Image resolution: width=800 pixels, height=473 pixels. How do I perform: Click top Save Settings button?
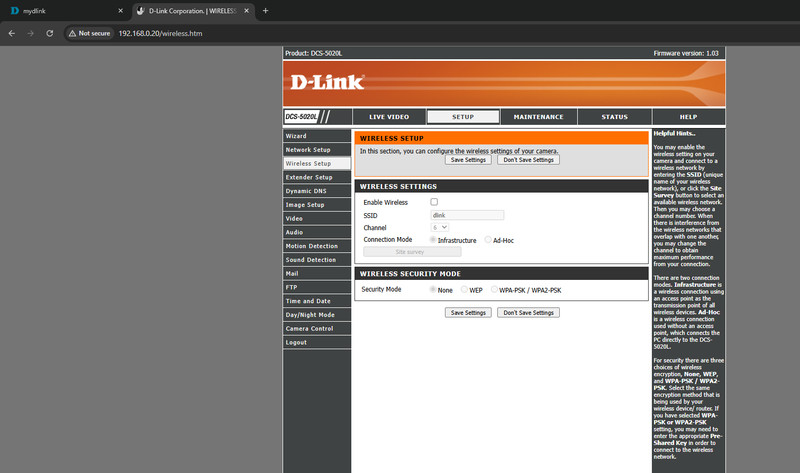(x=468, y=160)
